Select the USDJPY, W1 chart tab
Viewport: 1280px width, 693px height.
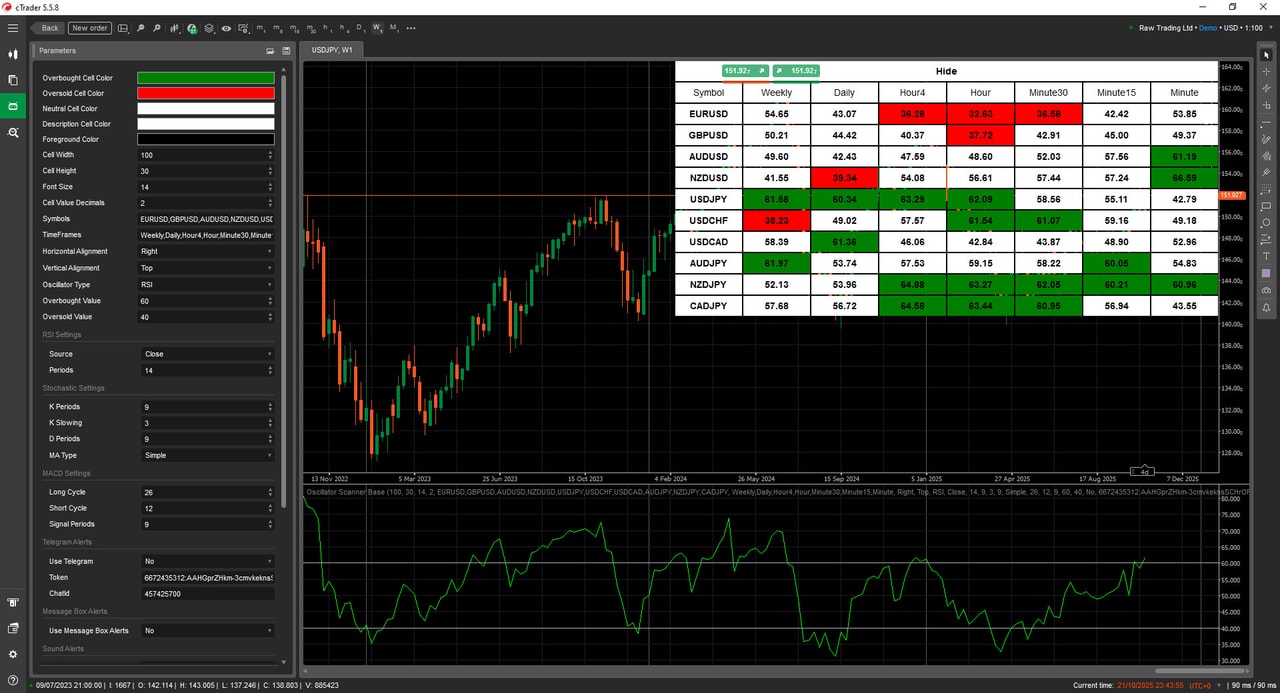(332, 49)
